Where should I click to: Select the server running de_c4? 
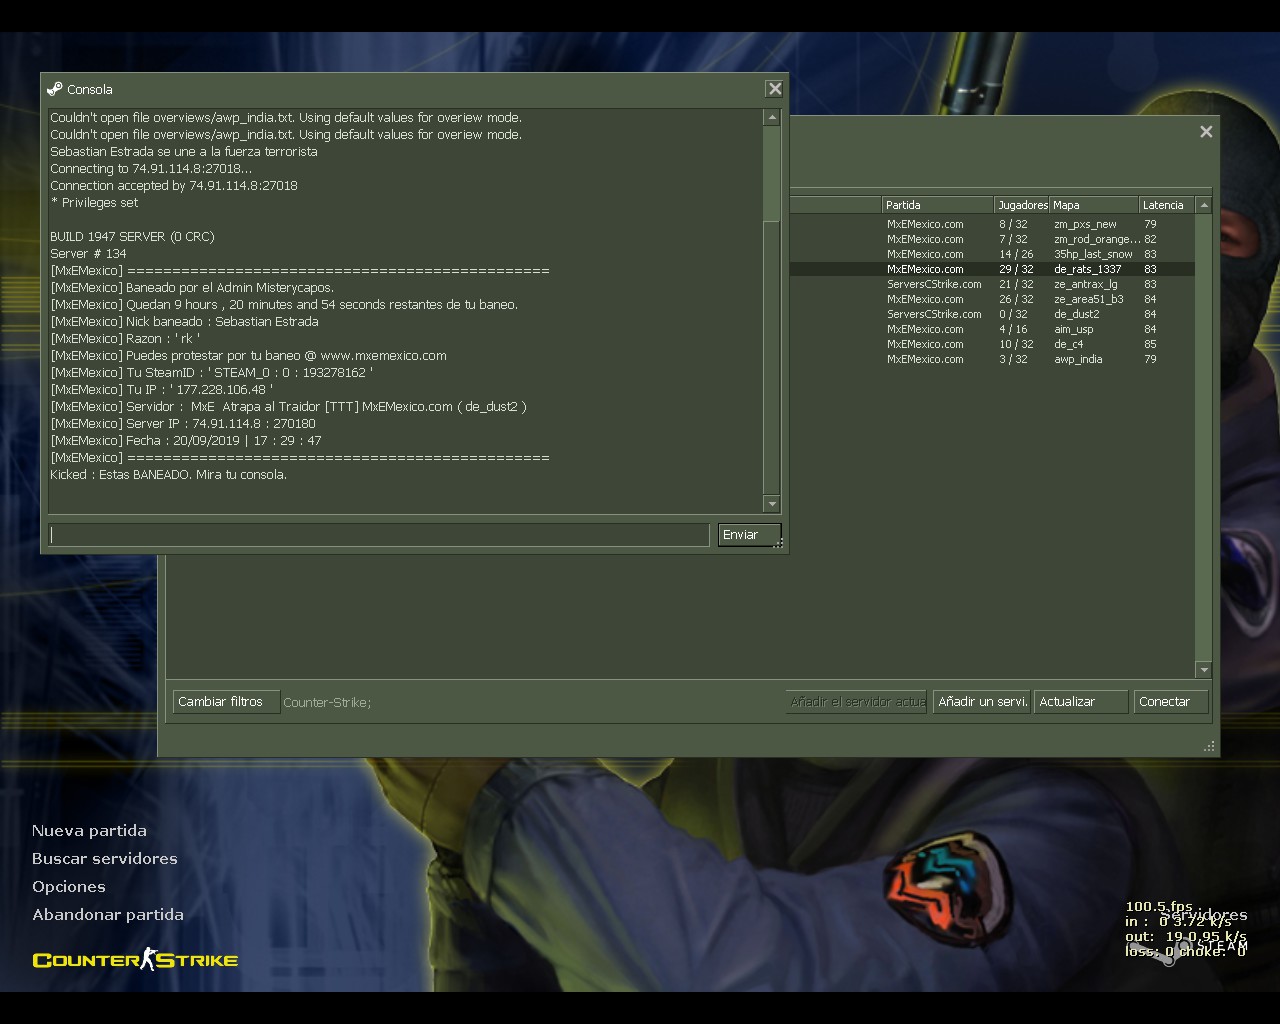coord(992,344)
